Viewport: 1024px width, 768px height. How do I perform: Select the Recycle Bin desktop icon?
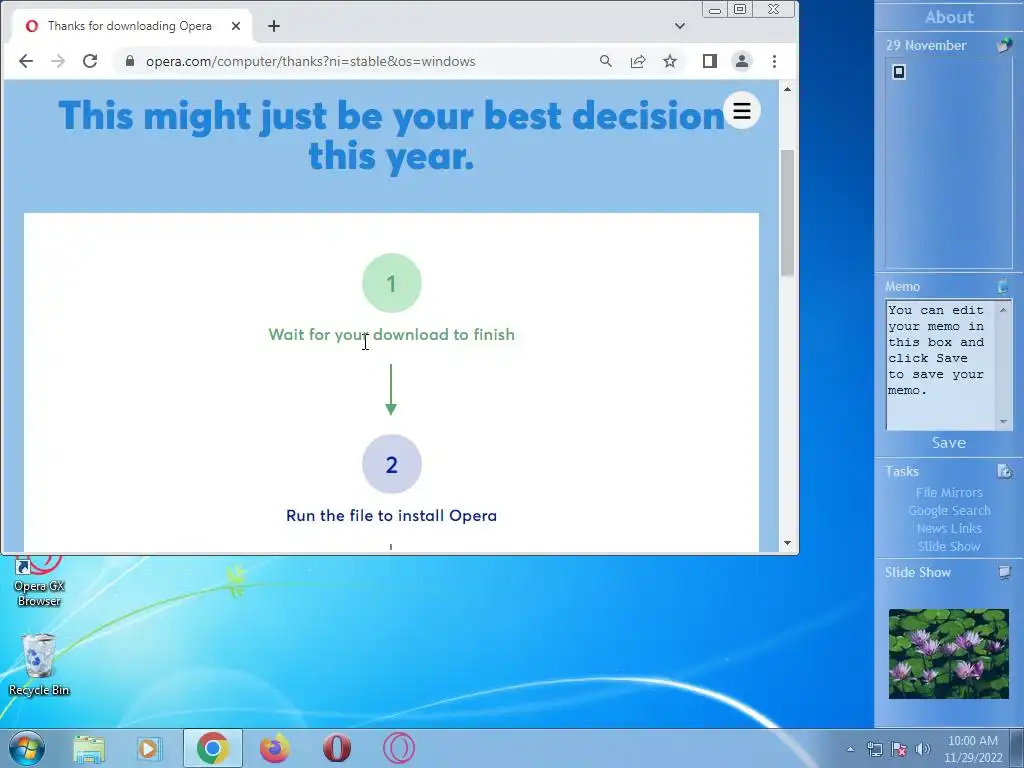[39, 665]
